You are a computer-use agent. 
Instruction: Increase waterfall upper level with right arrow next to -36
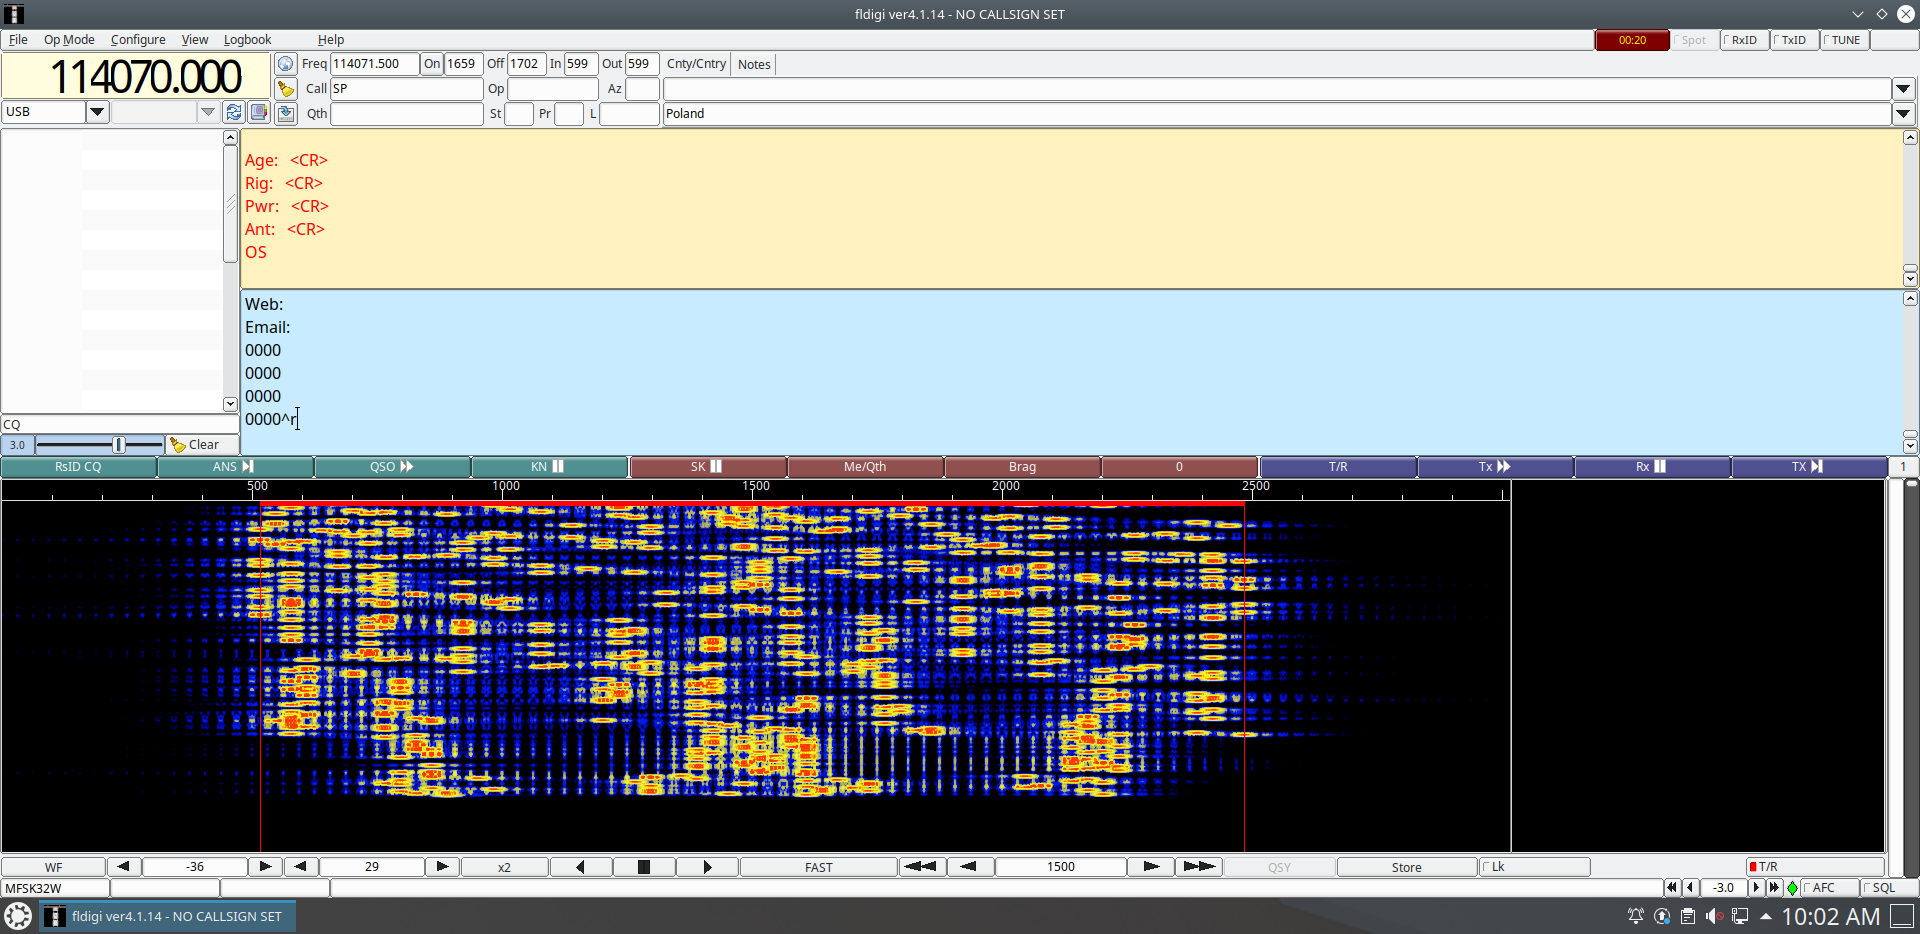pyautogui.click(x=265, y=867)
